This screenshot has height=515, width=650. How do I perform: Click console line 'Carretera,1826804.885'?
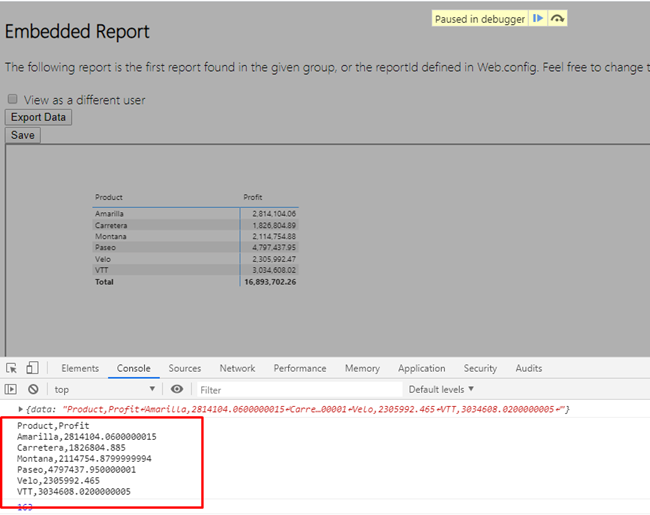71,448
